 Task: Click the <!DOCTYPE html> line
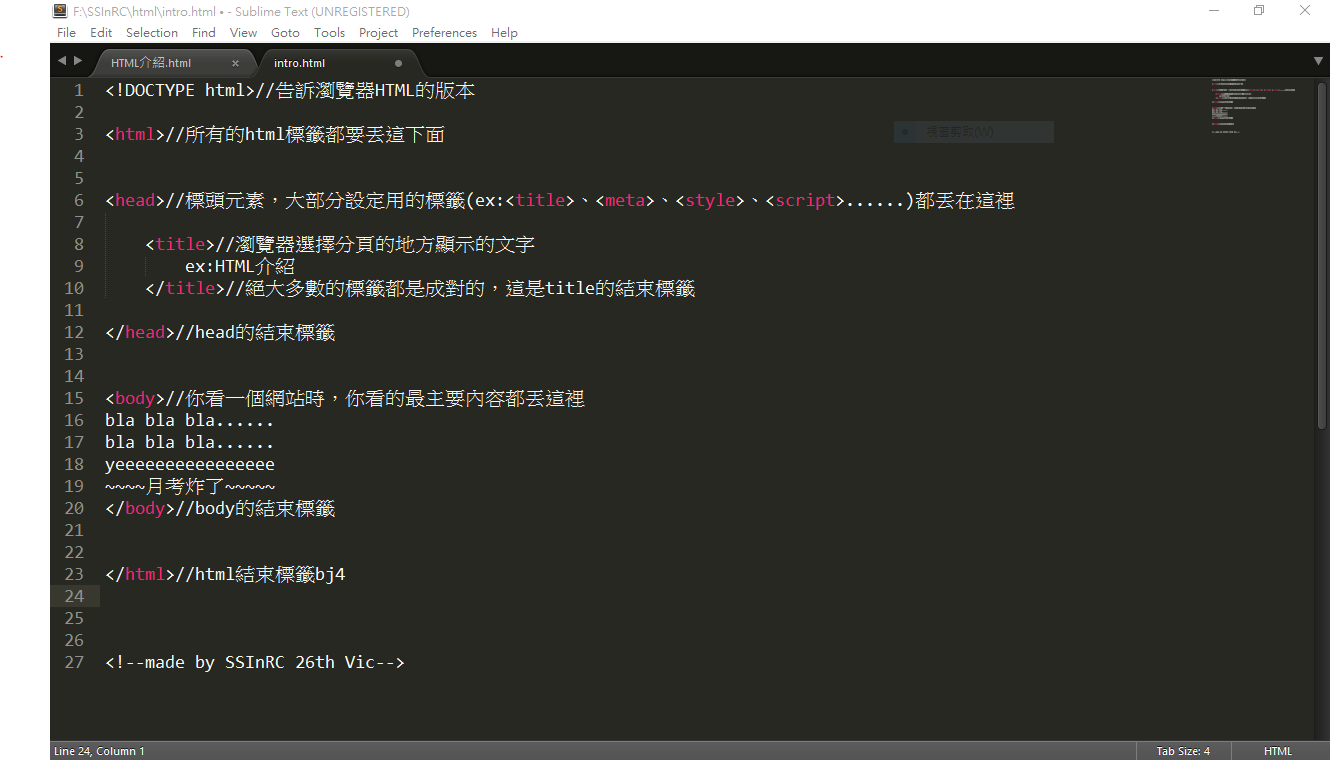pyautogui.click(x=290, y=90)
